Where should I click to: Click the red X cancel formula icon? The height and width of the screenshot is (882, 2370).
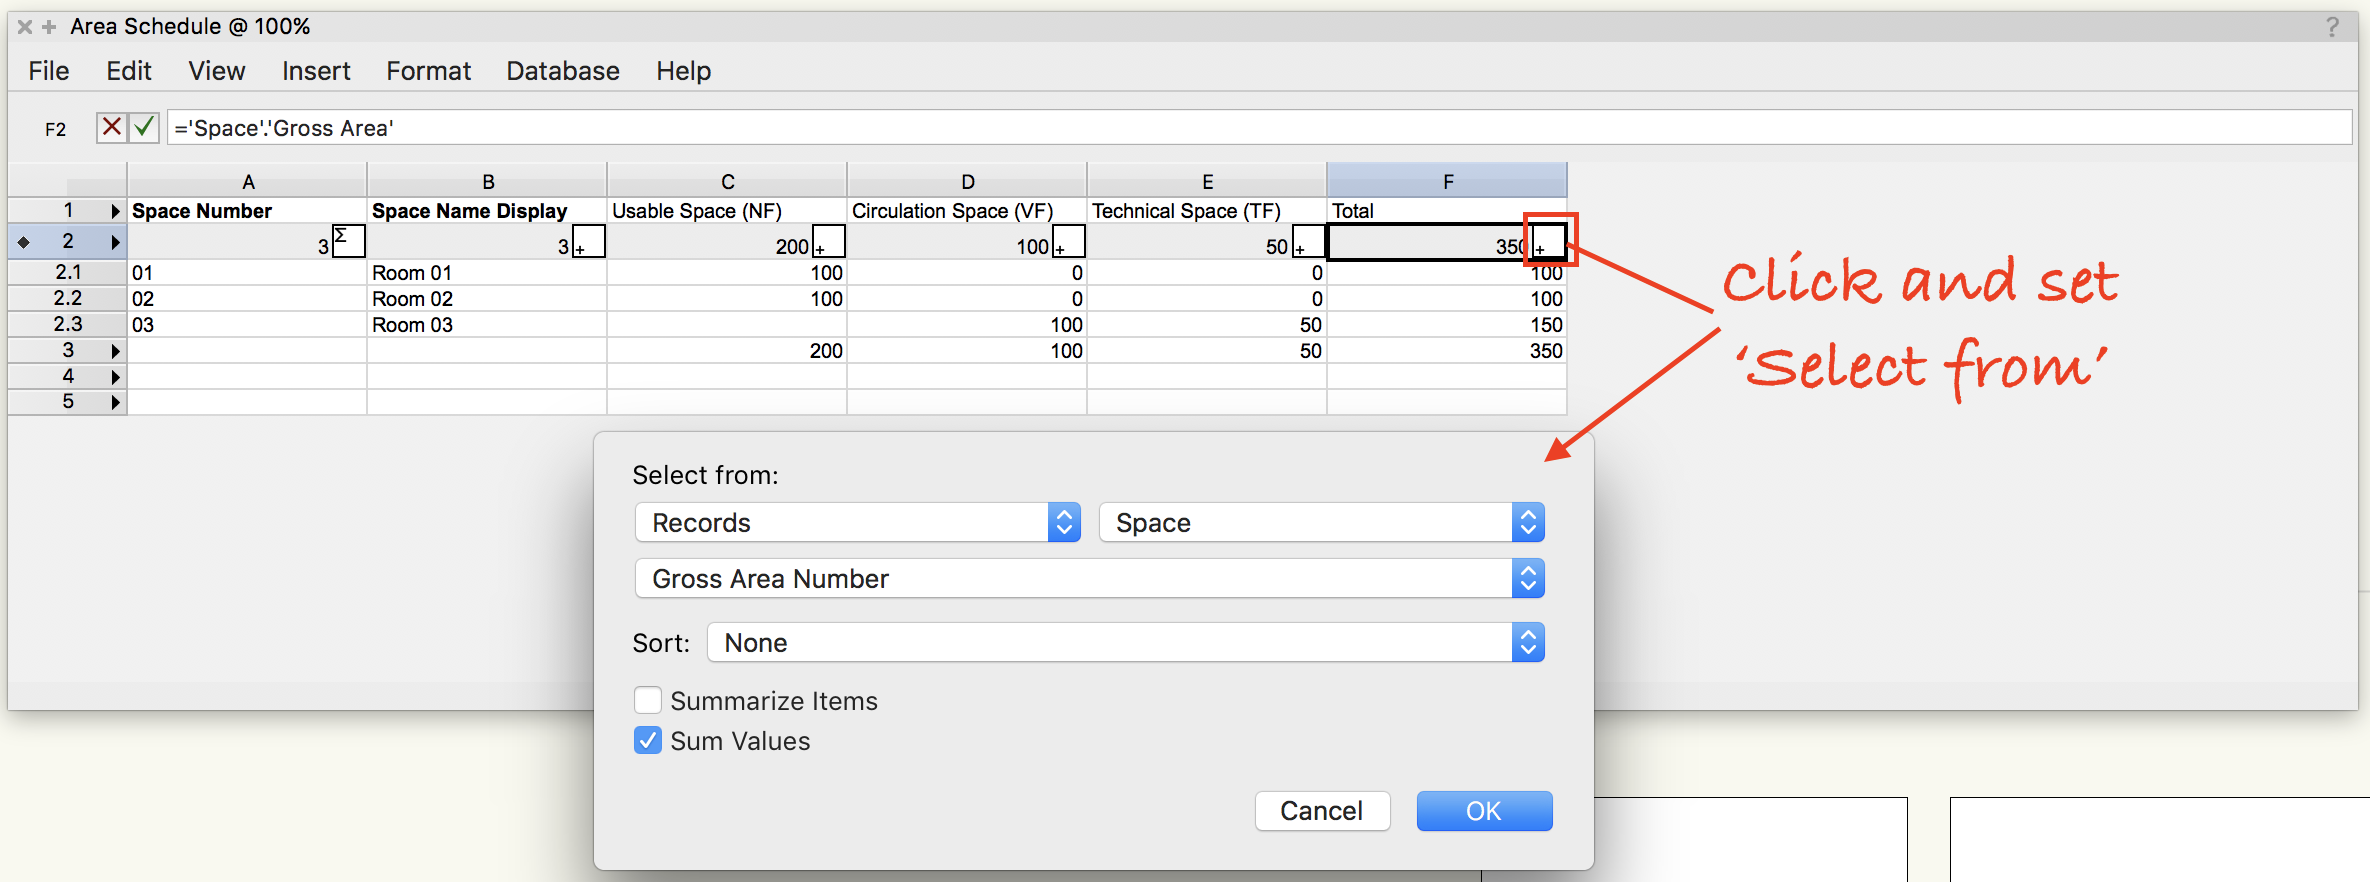point(111,127)
